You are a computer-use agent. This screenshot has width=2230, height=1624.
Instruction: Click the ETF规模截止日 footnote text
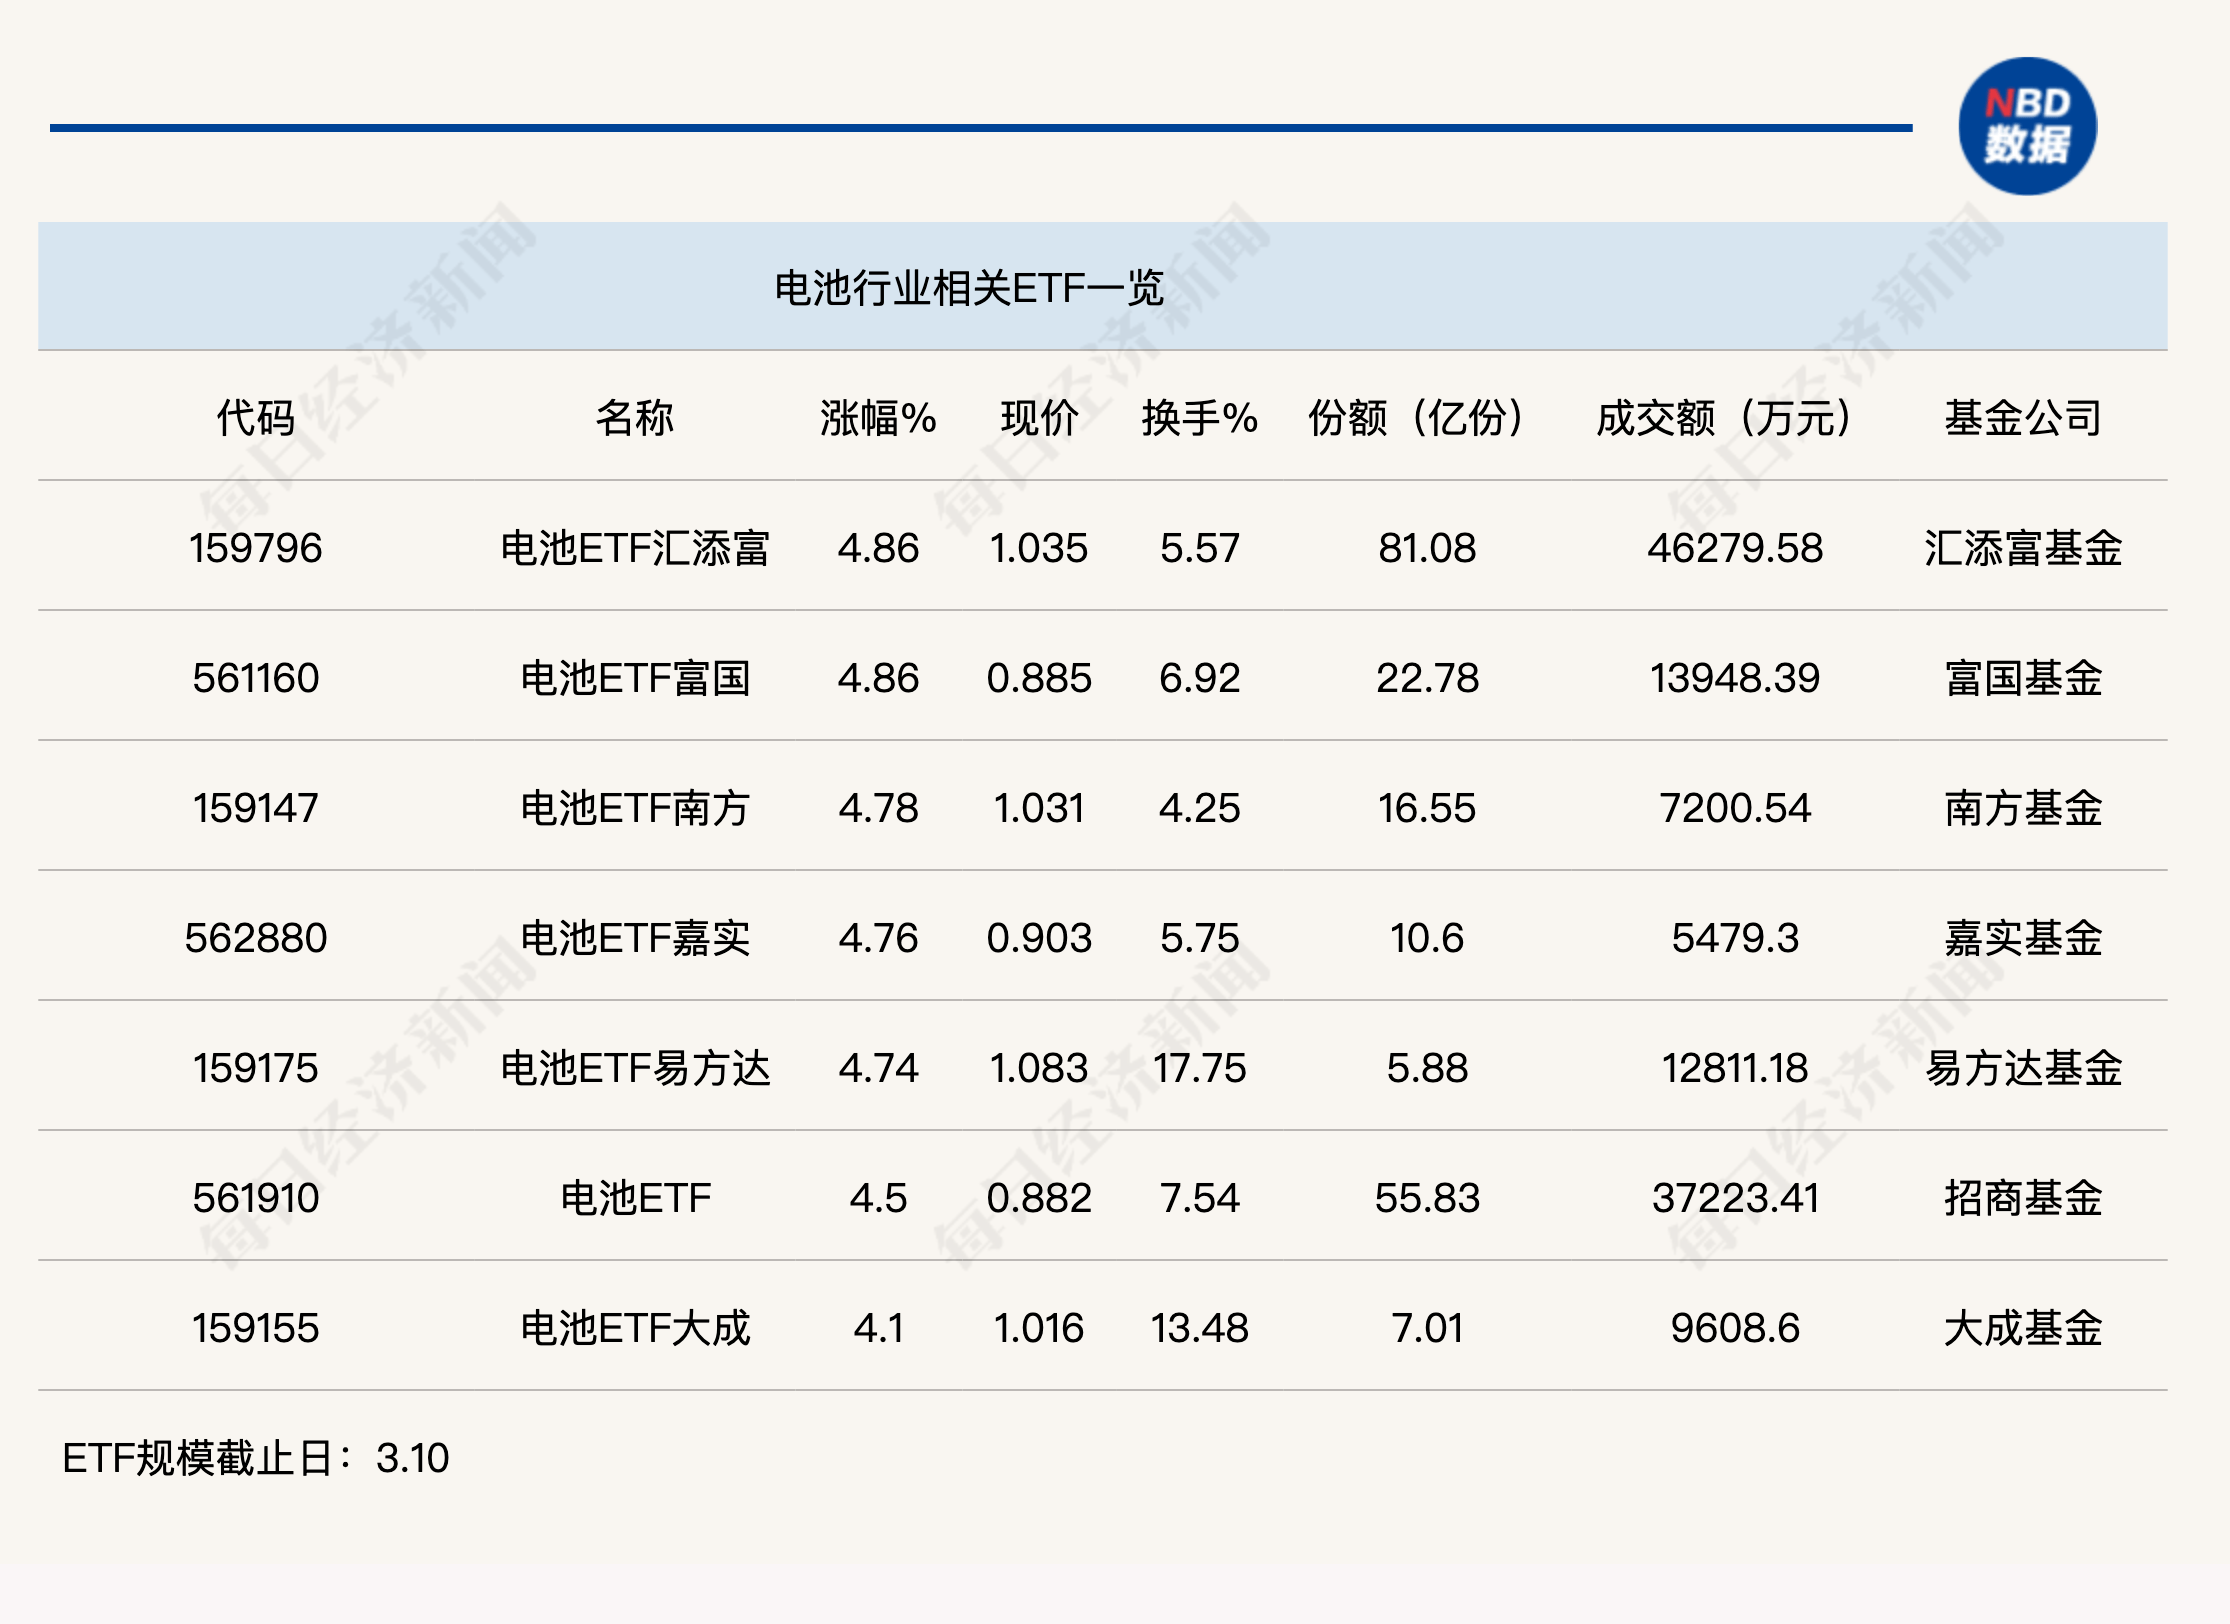point(256,1458)
